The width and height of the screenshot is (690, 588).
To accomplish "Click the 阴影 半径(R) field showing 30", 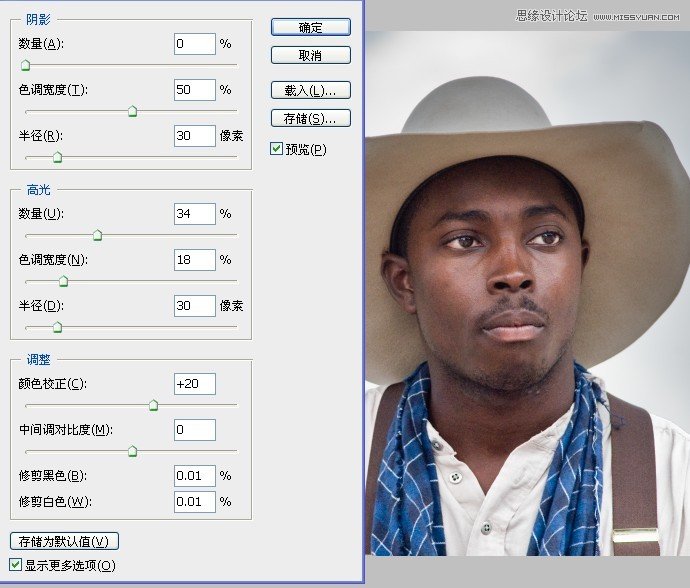I will 195,136.
